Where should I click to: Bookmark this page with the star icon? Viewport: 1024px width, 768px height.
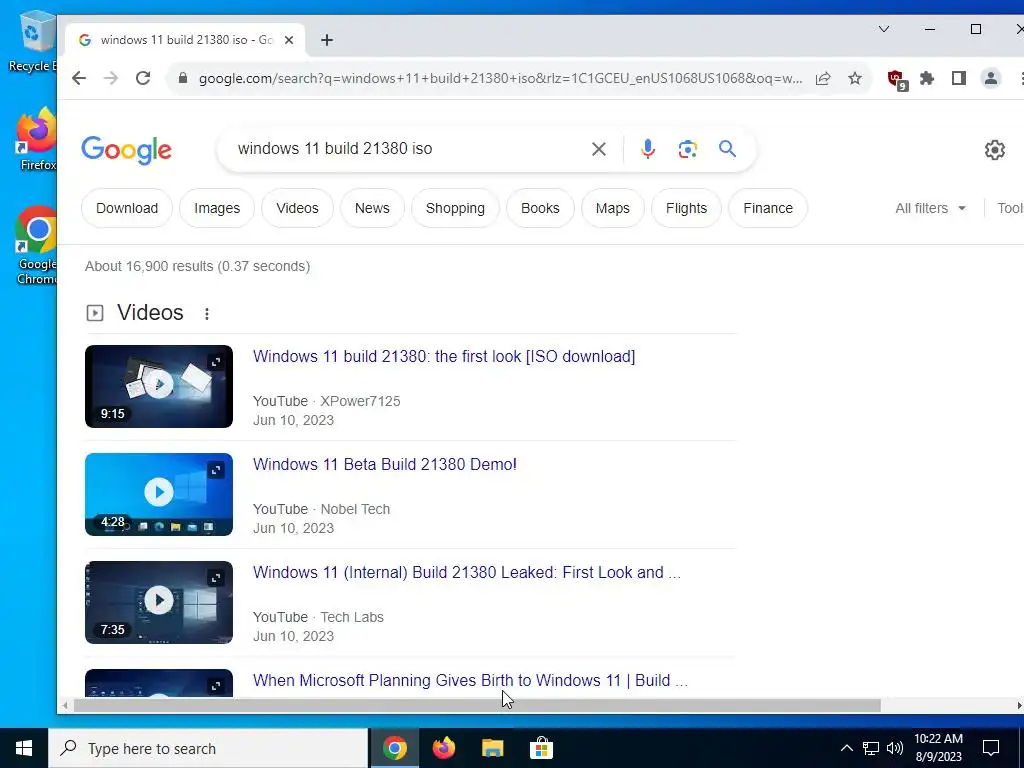pos(855,78)
